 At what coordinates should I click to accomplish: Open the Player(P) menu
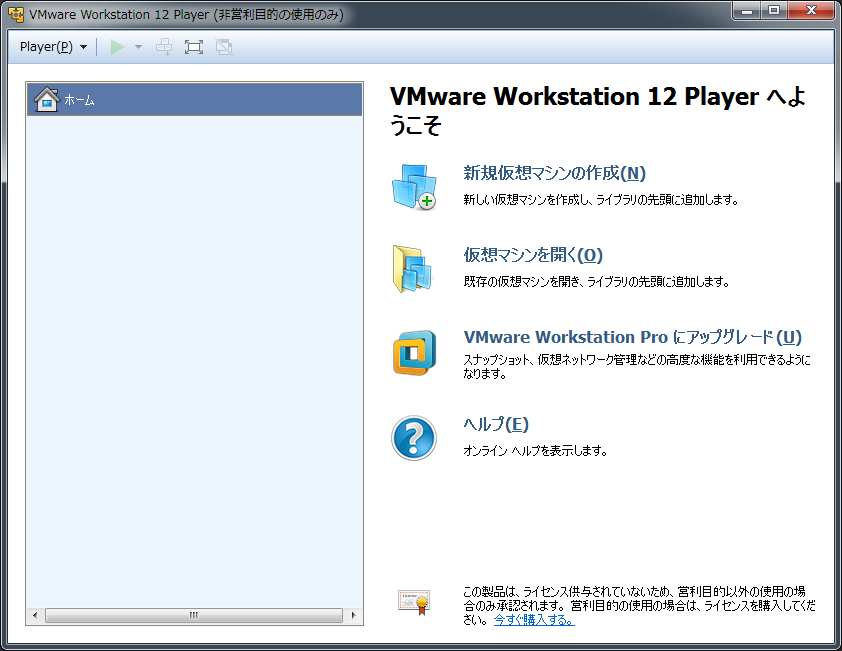53,47
